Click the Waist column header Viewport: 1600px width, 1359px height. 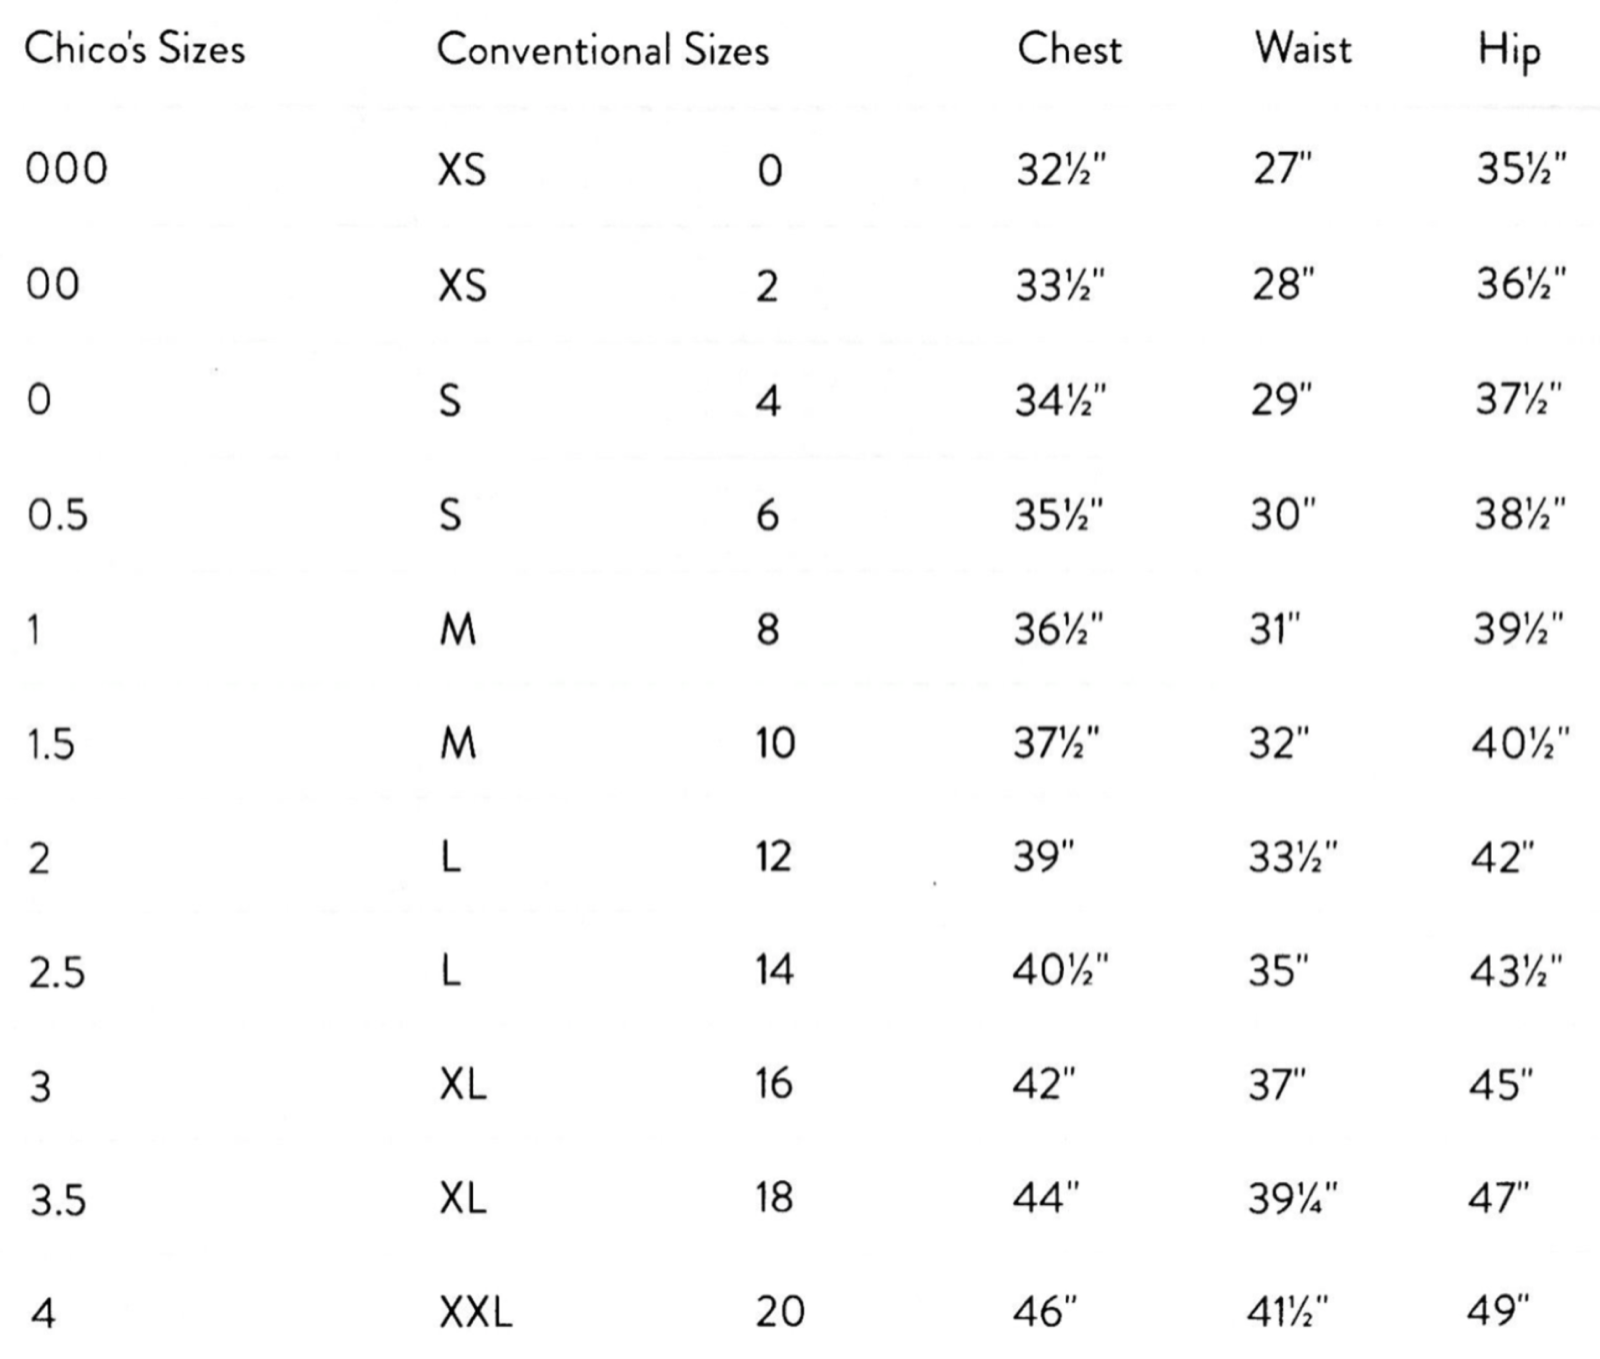pyautogui.click(x=1303, y=48)
